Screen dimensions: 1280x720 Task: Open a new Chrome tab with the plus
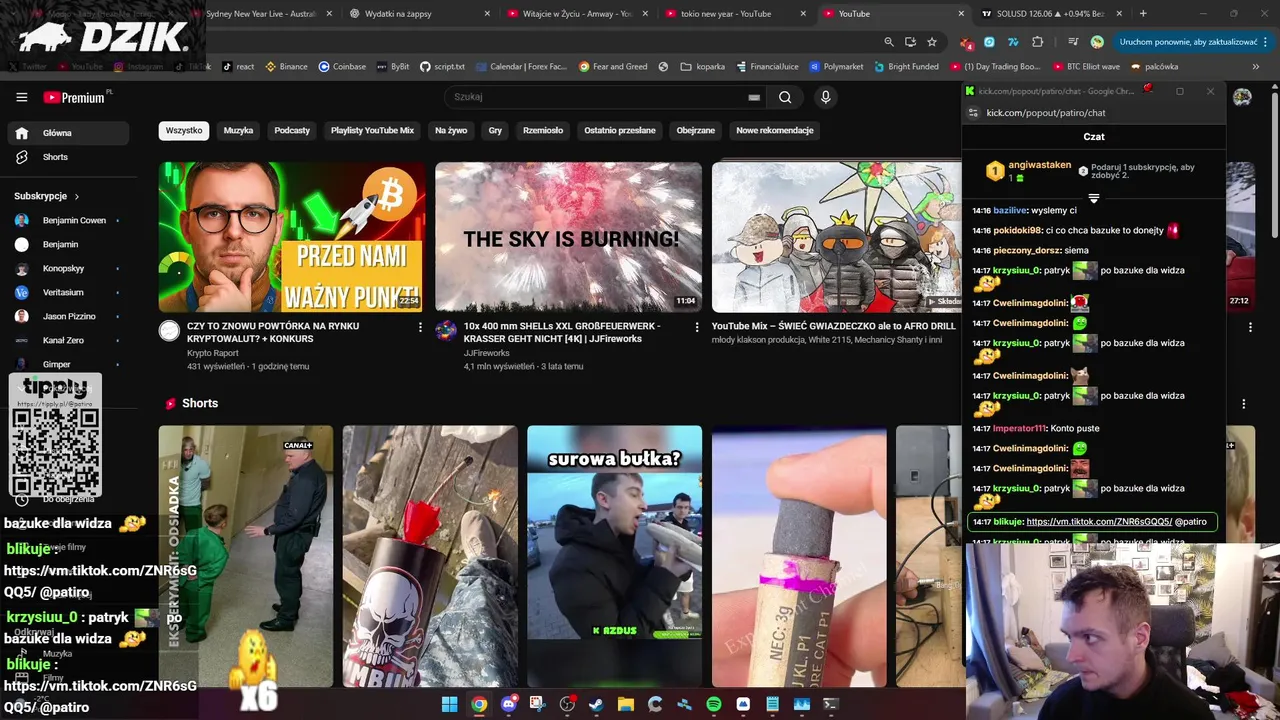pyautogui.click(x=1143, y=14)
